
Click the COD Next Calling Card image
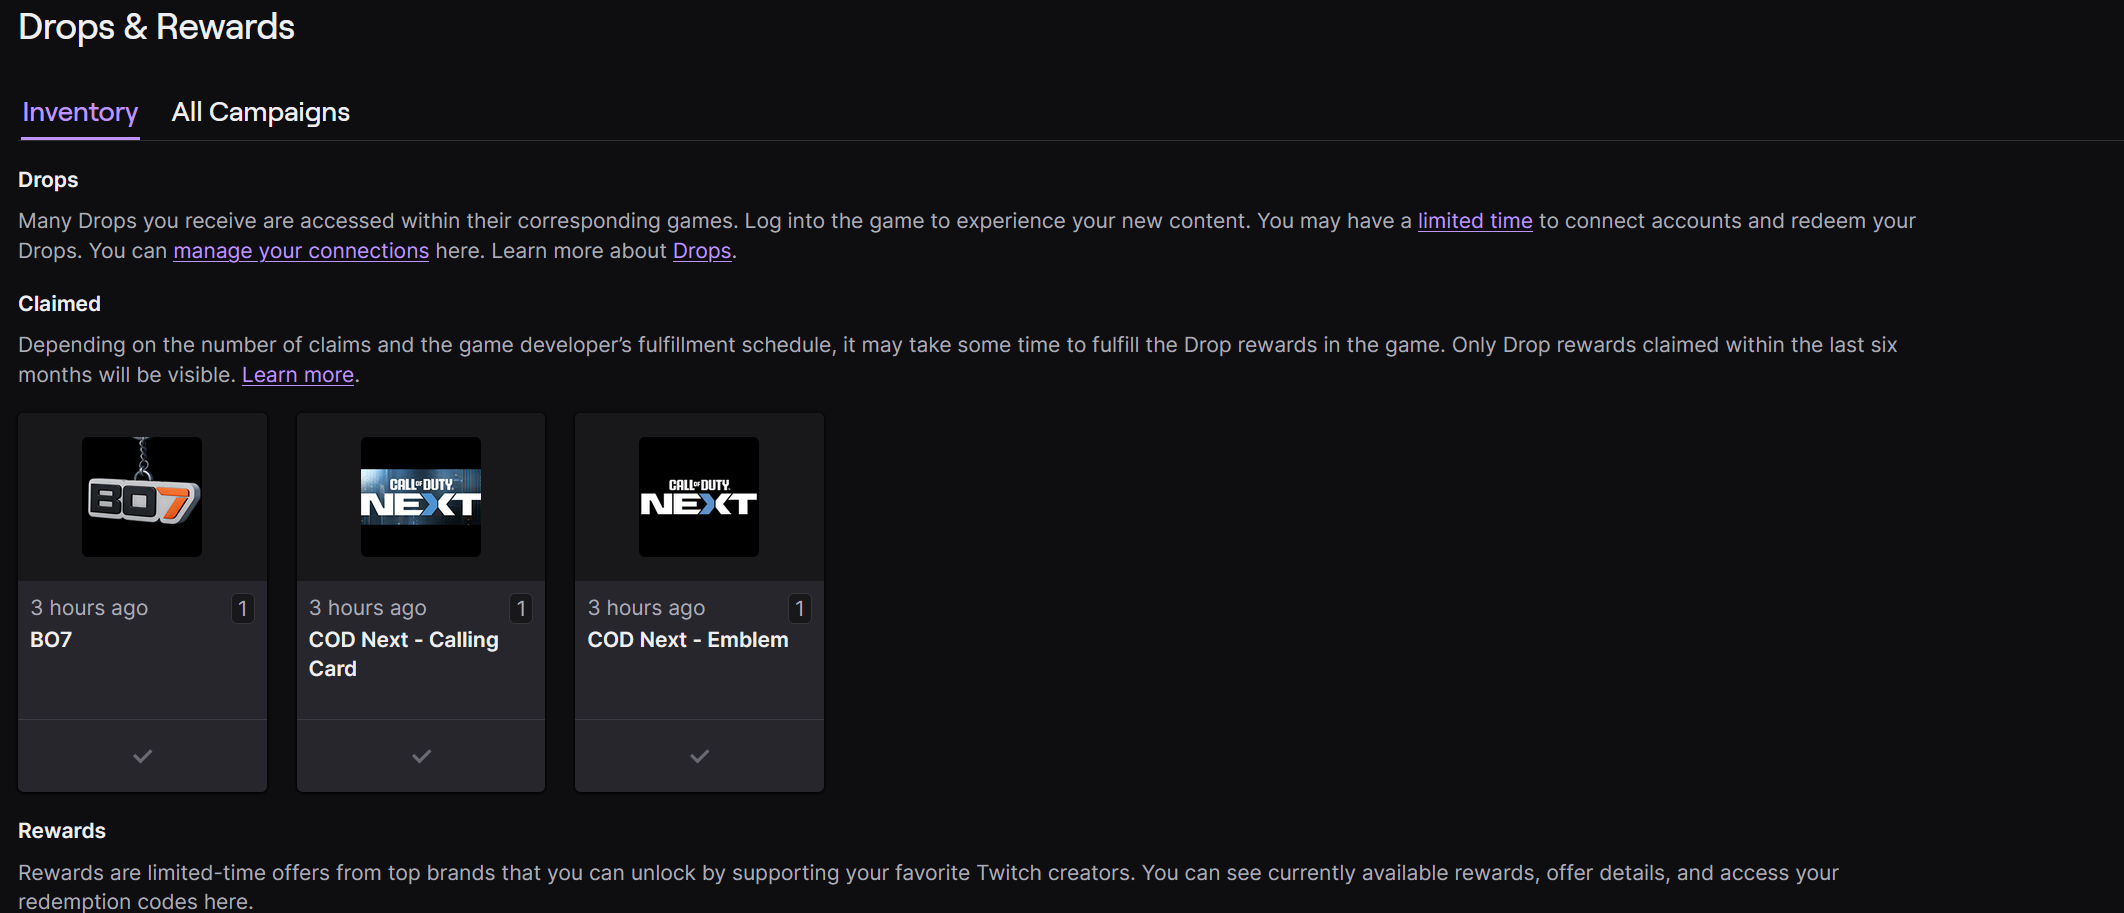420,497
